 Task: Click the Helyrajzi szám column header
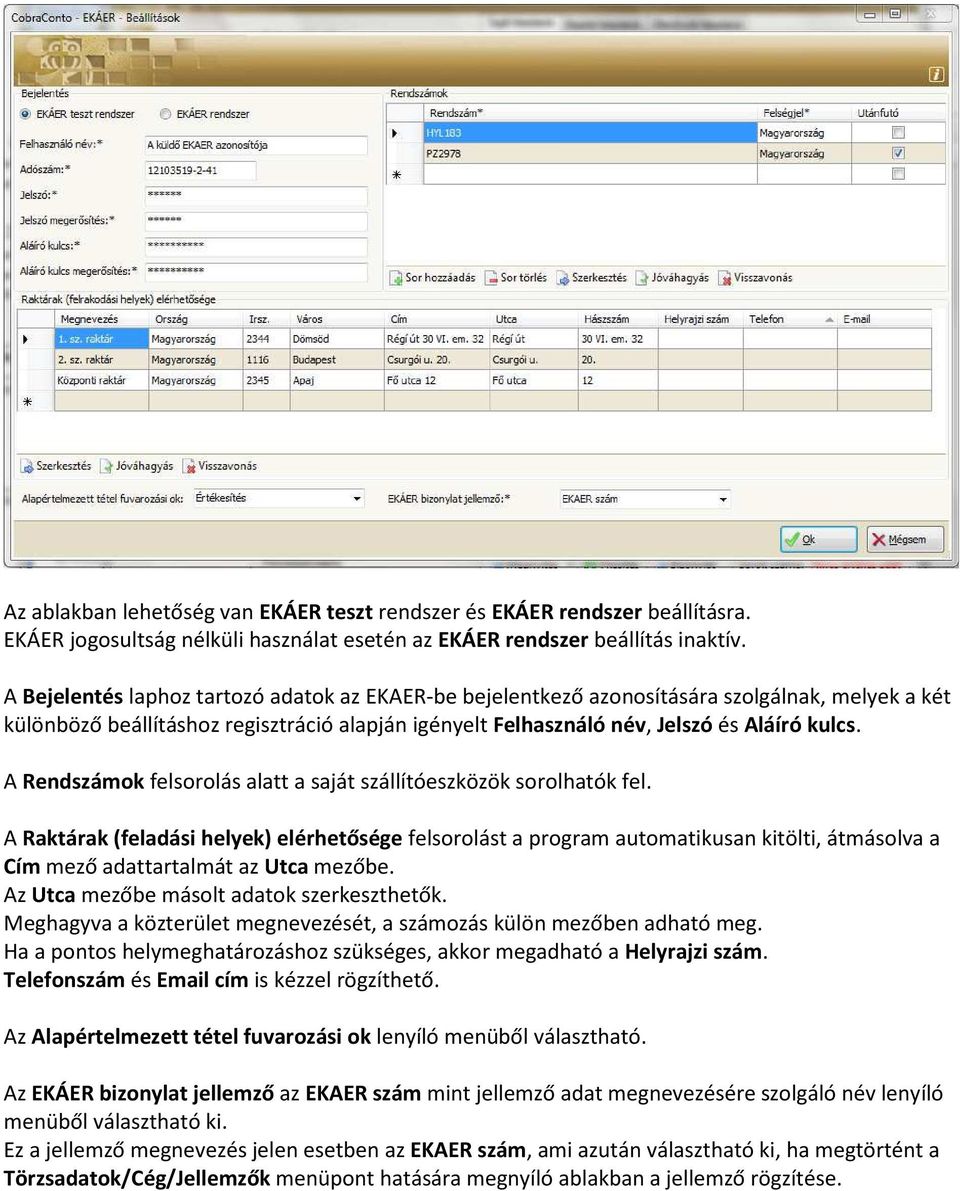point(700,319)
